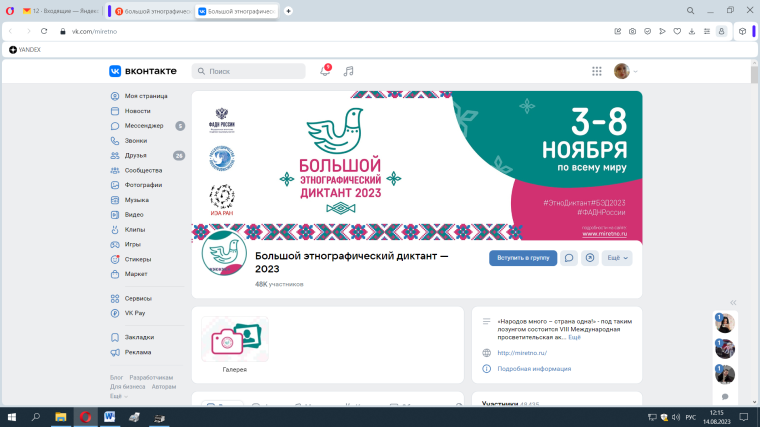This screenshot has height=427, width=760.
Task: Click the Video (Видео) sidebar icon
Action: coord(115,215)
